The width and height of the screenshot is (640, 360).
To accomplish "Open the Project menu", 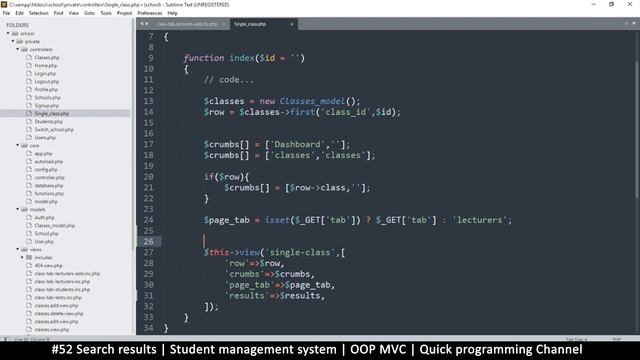I will click(124, 13).
